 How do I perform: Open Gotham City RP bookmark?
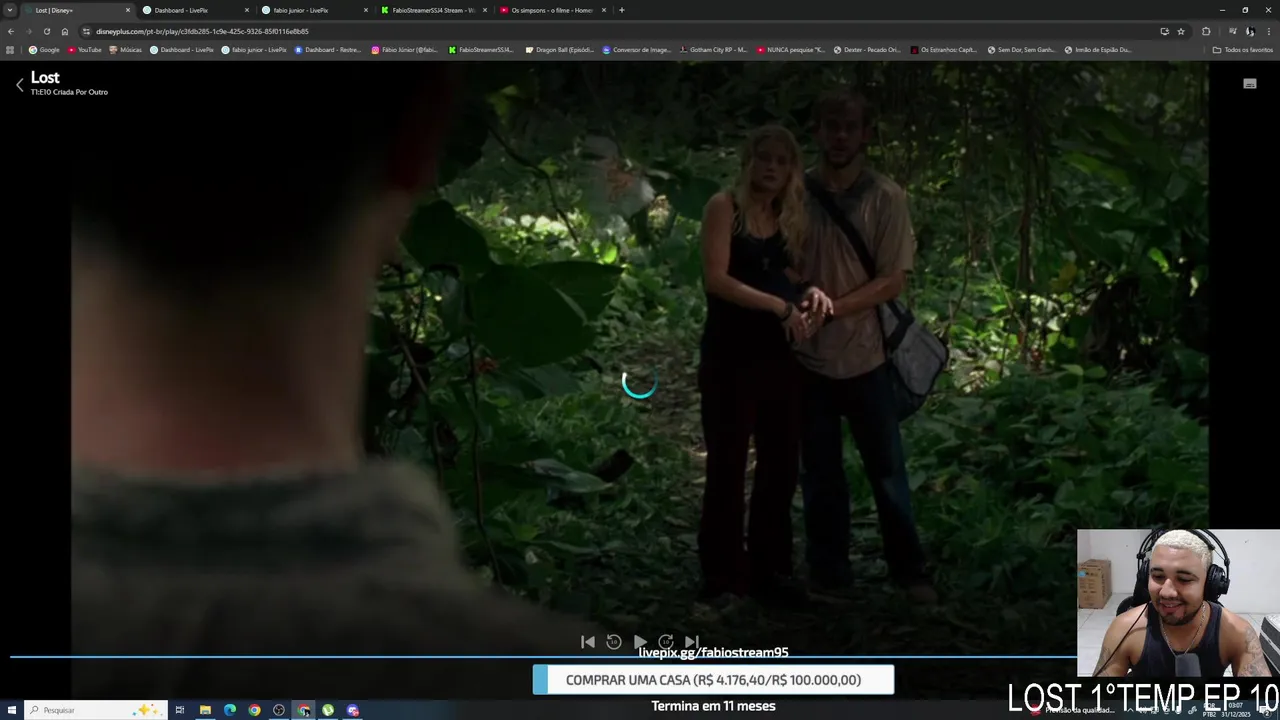pos(713,49)
